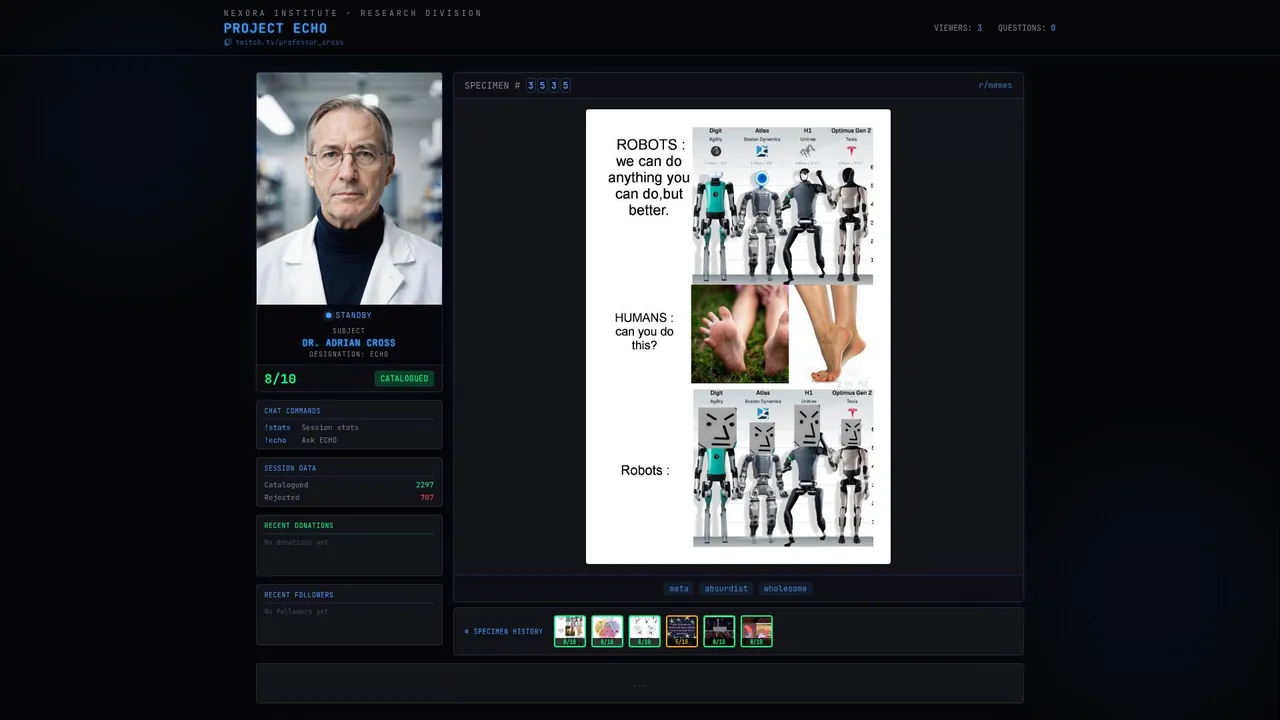
Task: Click the QUESTIONS: 0 counter
Action: tap(1027, 28)
